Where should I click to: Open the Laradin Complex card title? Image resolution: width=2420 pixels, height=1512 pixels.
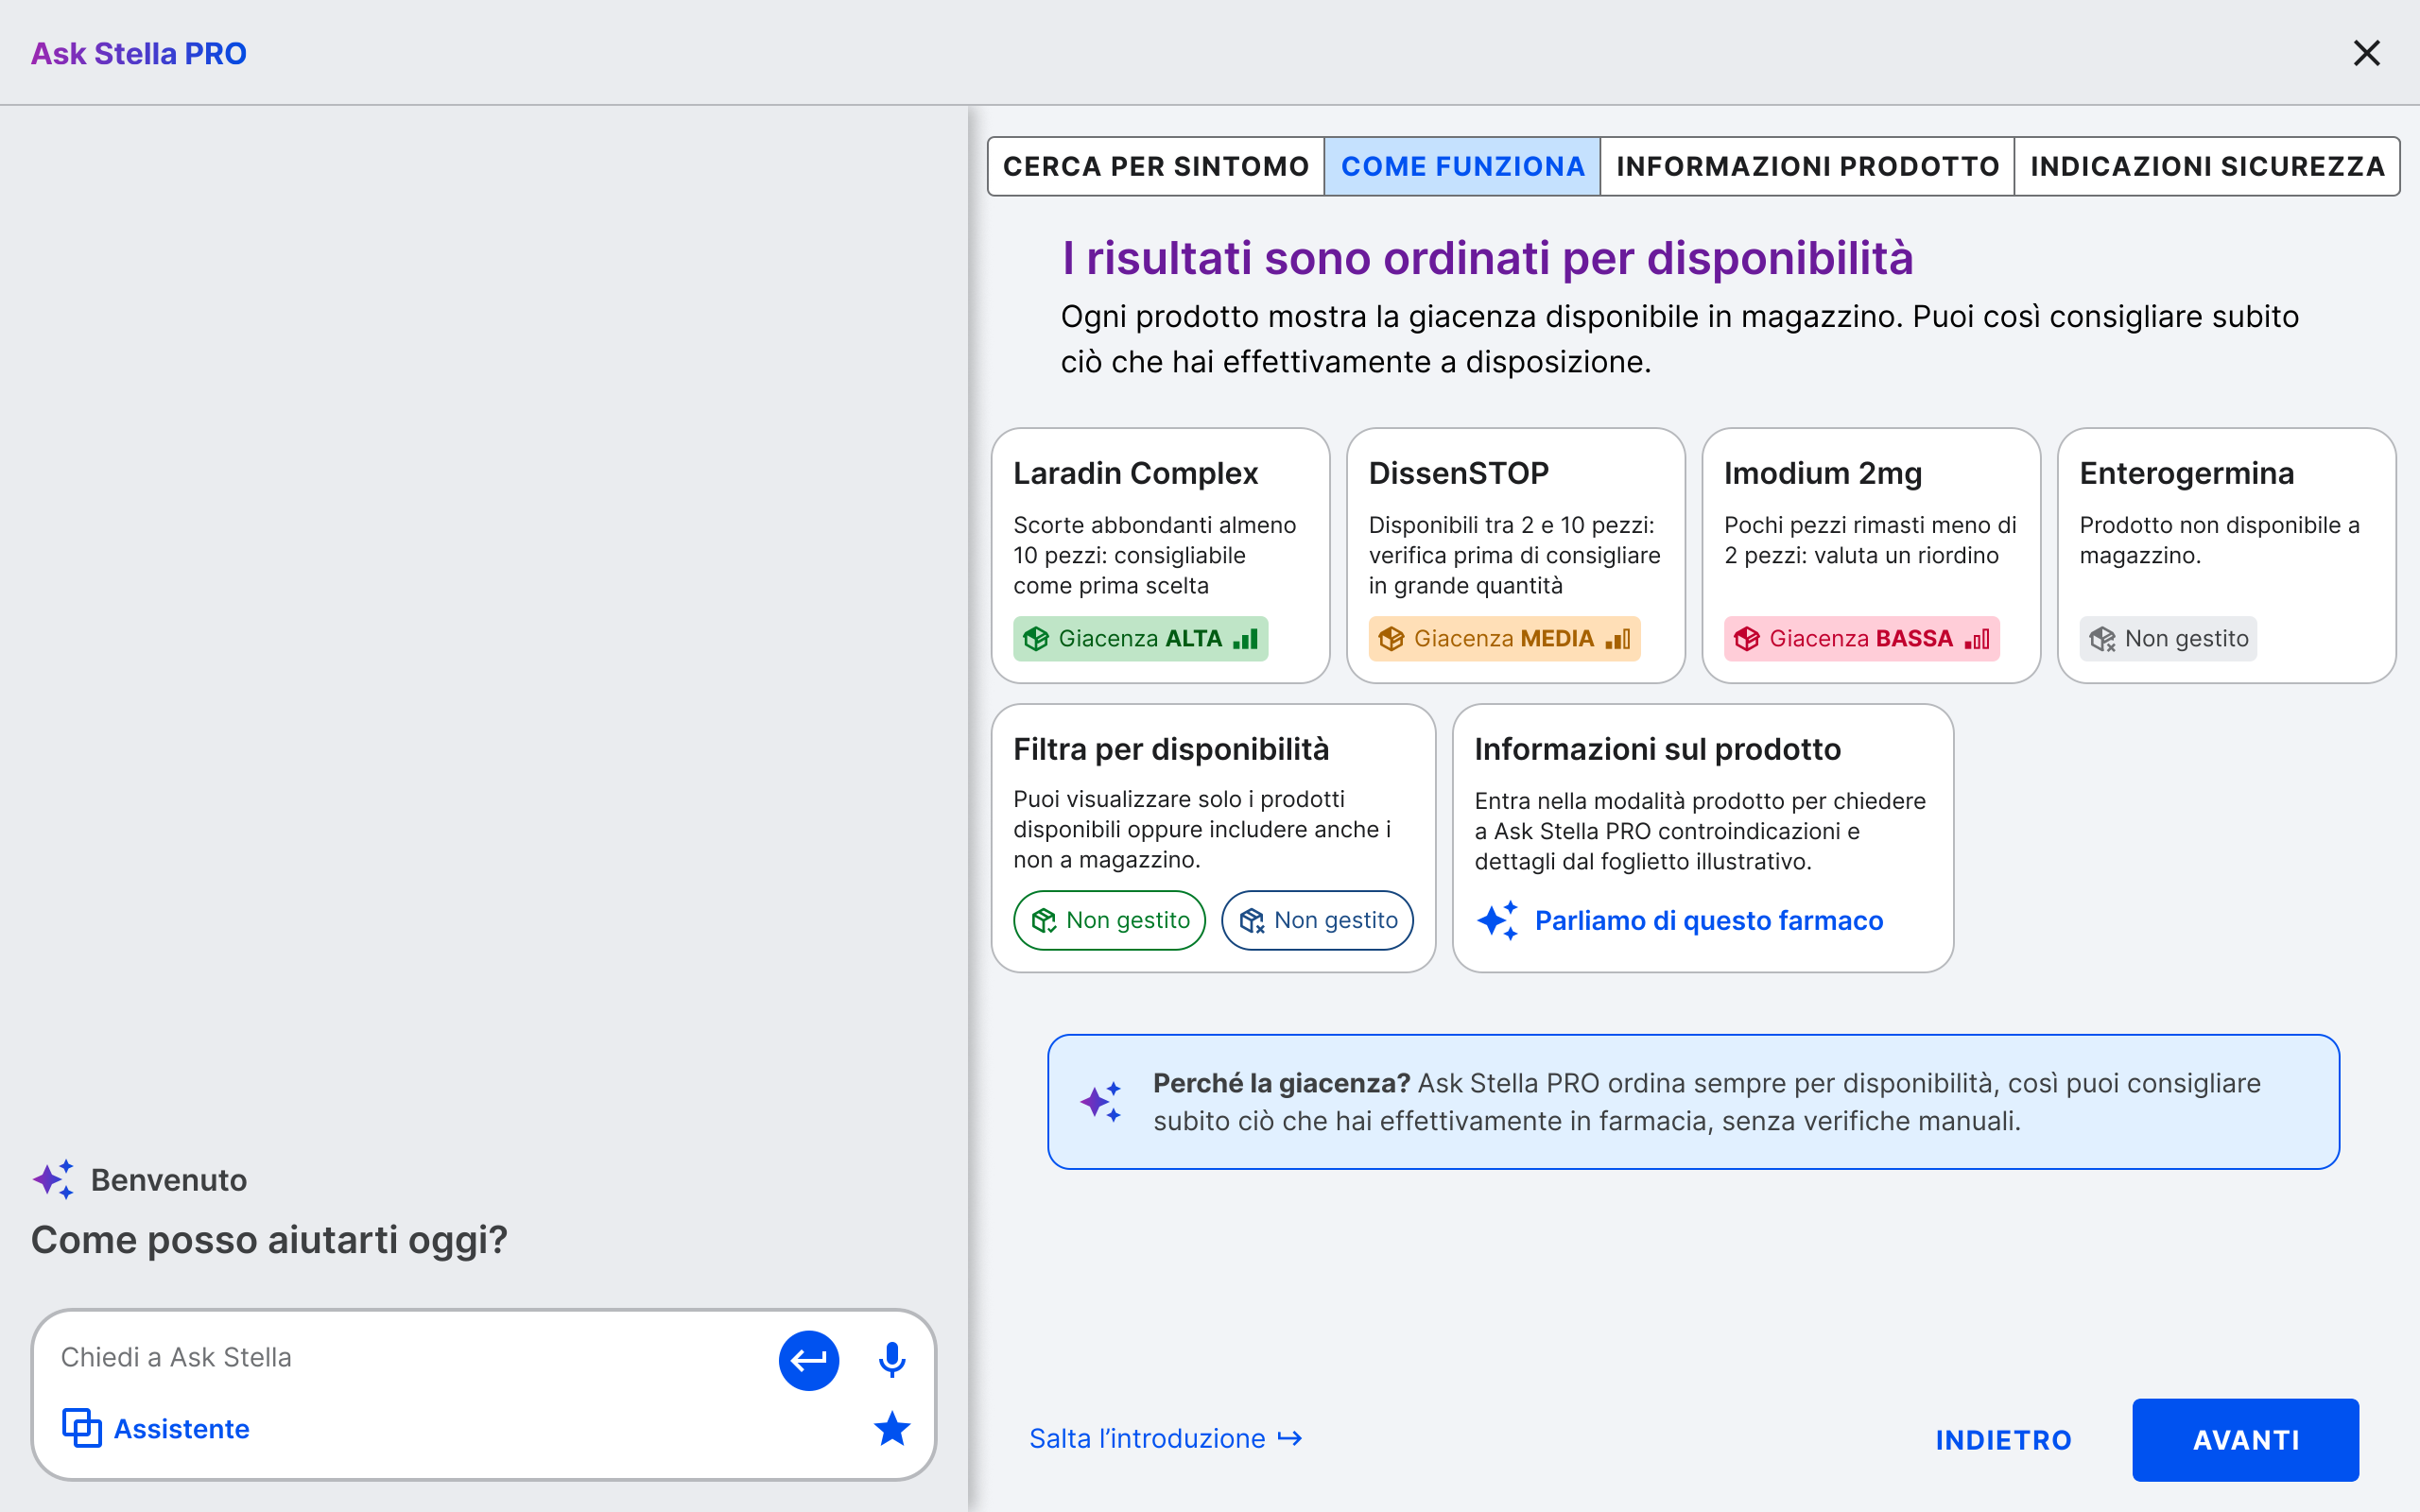pos(1136,473)
